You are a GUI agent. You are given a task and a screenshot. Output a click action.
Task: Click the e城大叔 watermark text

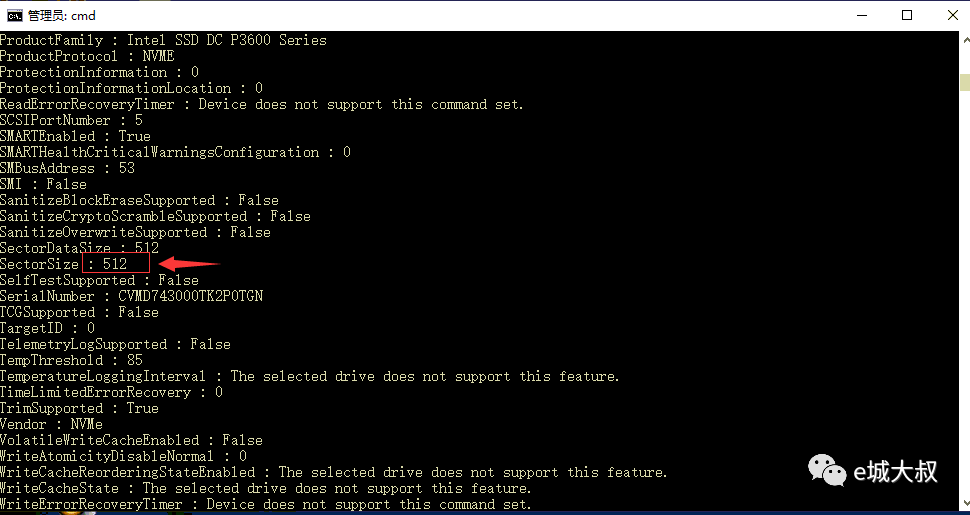pos(895,472)
